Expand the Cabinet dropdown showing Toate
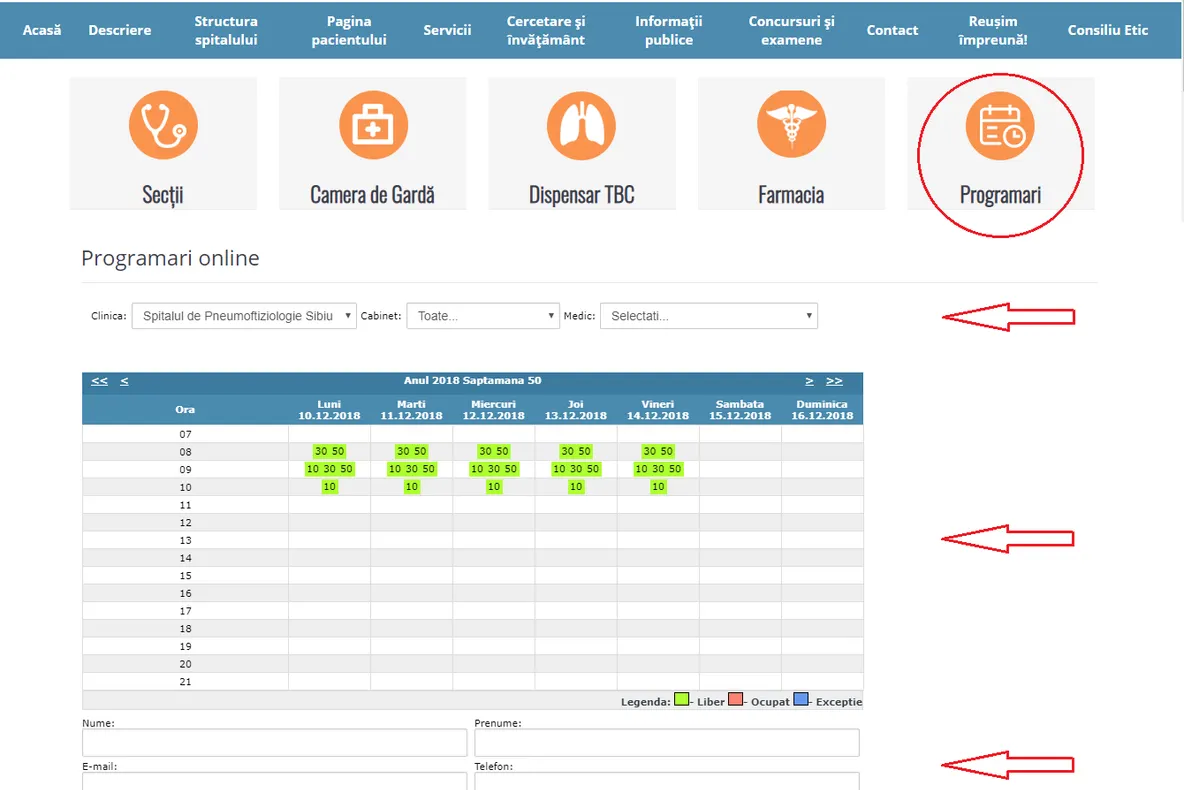The image size is (1184, 790). 483,316
